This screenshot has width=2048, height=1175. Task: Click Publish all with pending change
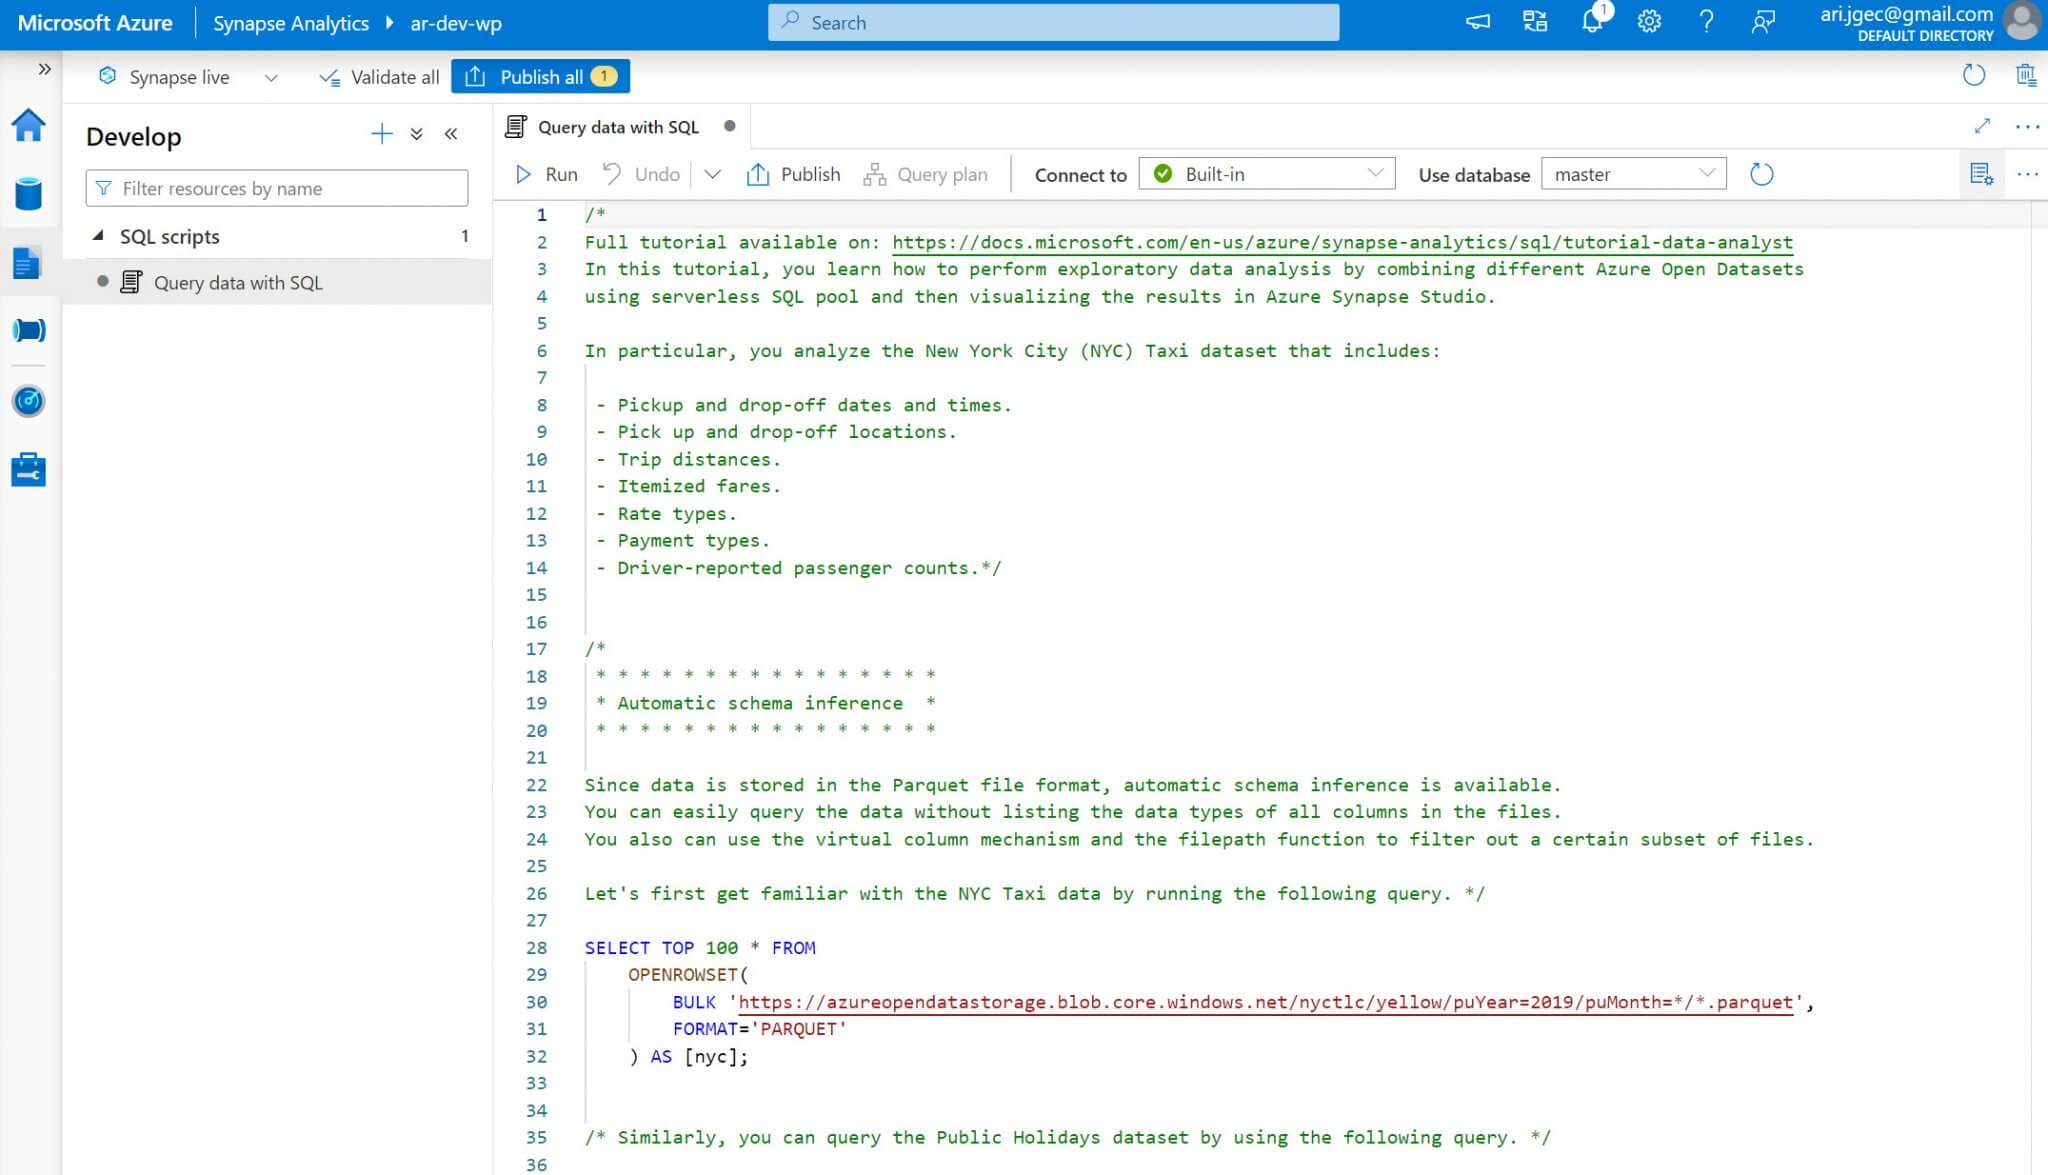coord(540,76)
